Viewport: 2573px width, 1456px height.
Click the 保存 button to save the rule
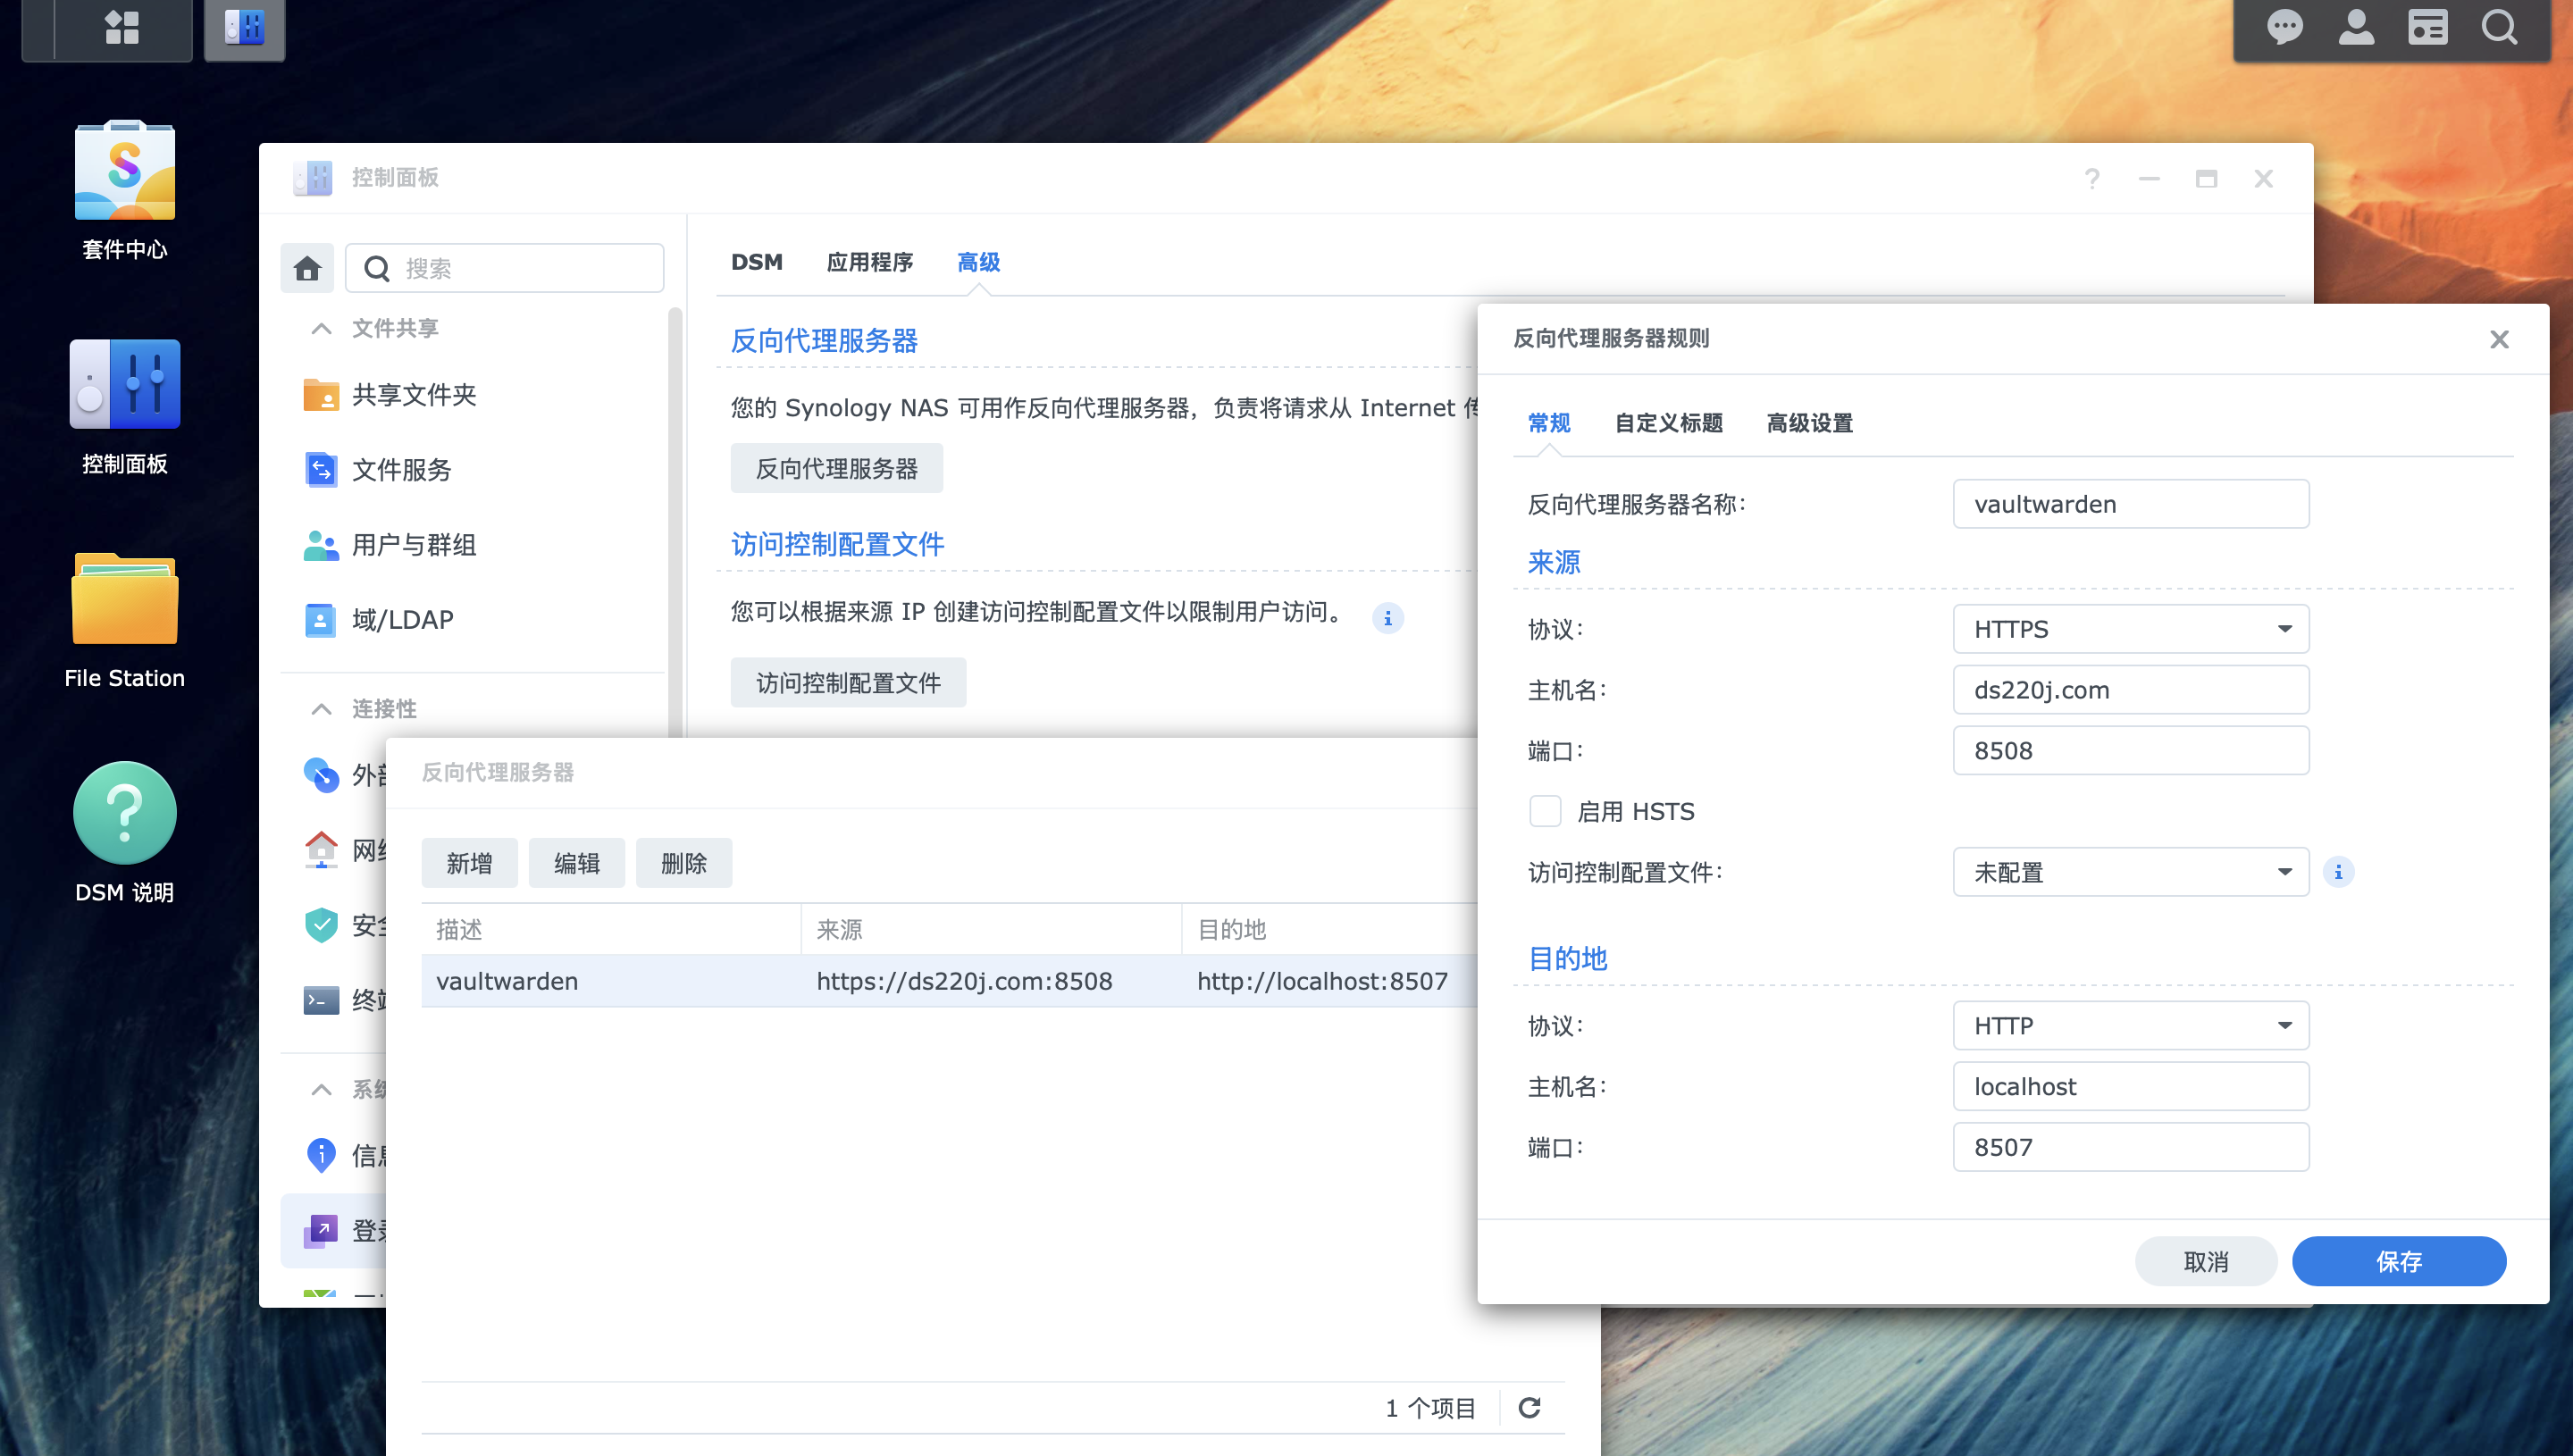pos(2399,1261)
